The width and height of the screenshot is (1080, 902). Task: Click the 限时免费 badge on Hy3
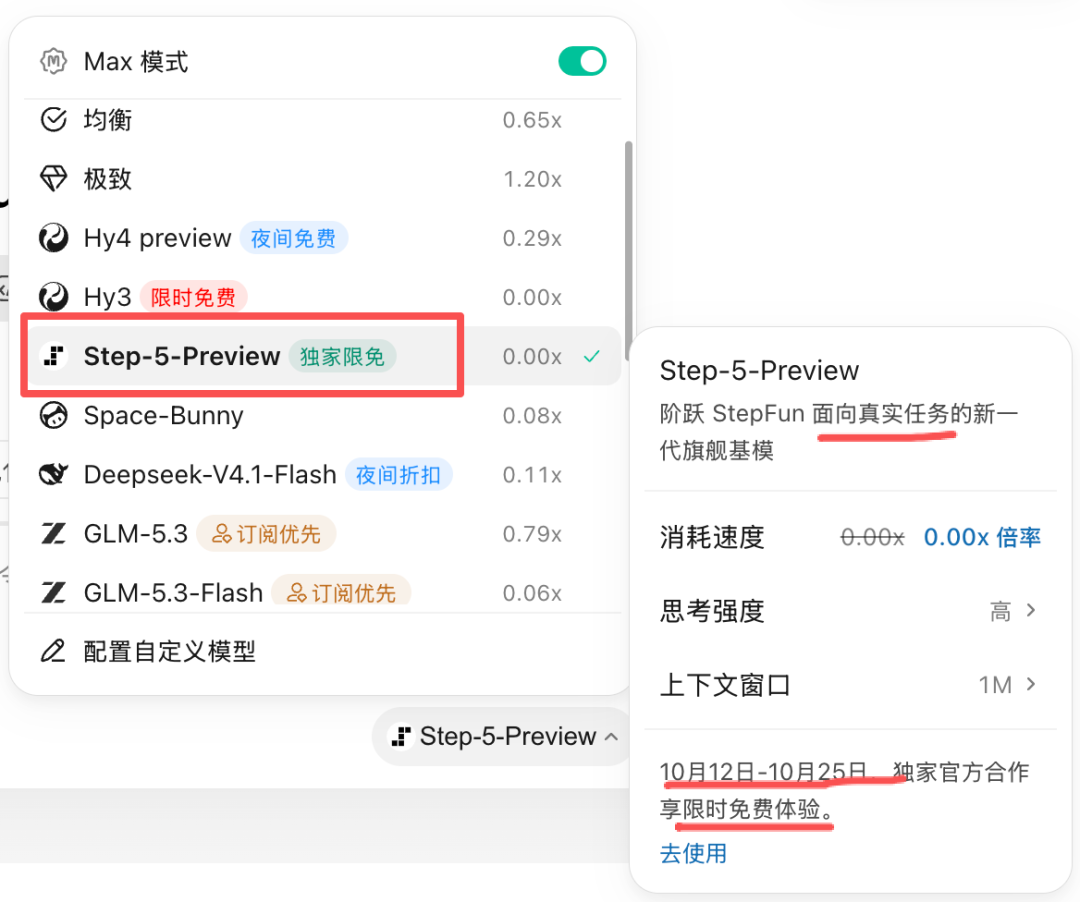[x=194, y=297]
